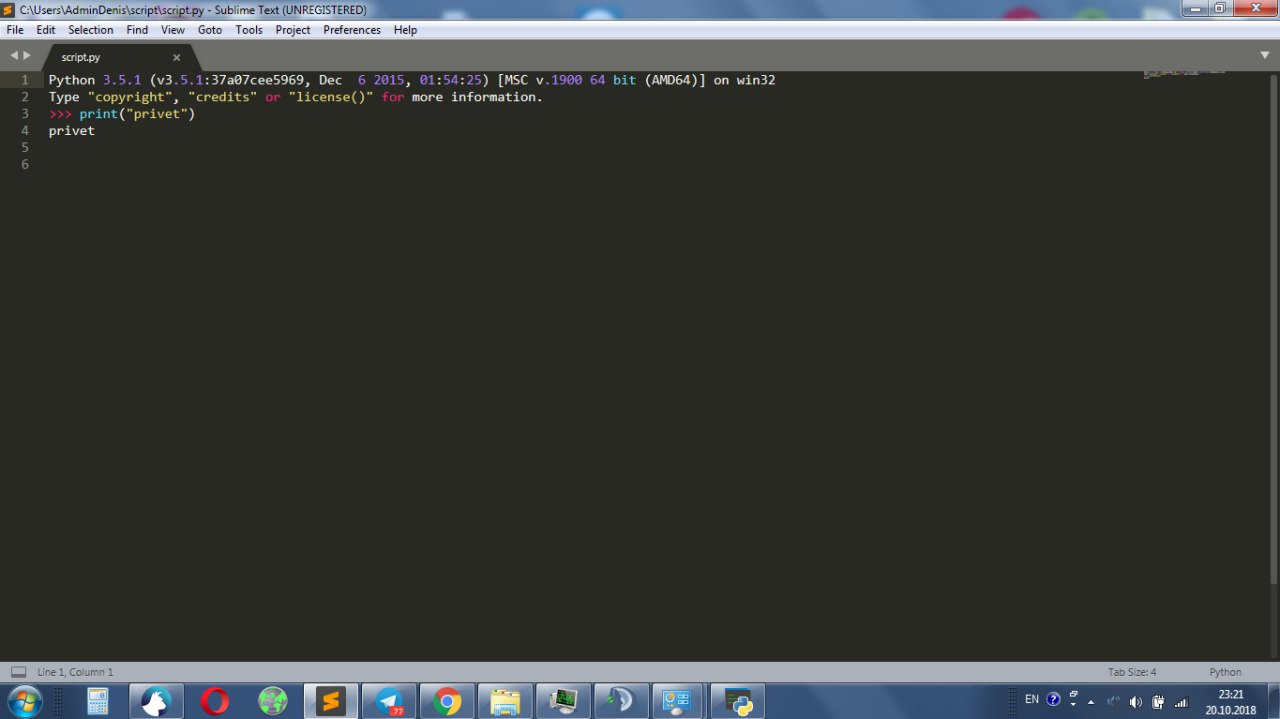
Task: Click the Sublime Text icon in title bar
Action: pos(8,9)
